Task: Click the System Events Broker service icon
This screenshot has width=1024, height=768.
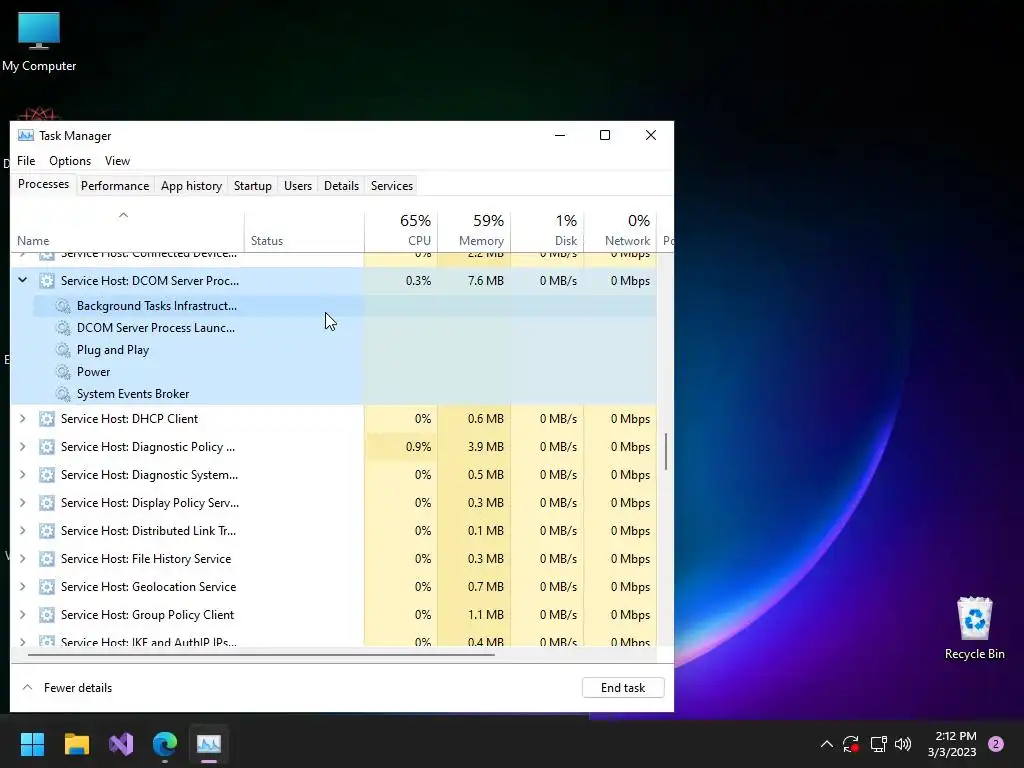Action: tap(63, 394)
